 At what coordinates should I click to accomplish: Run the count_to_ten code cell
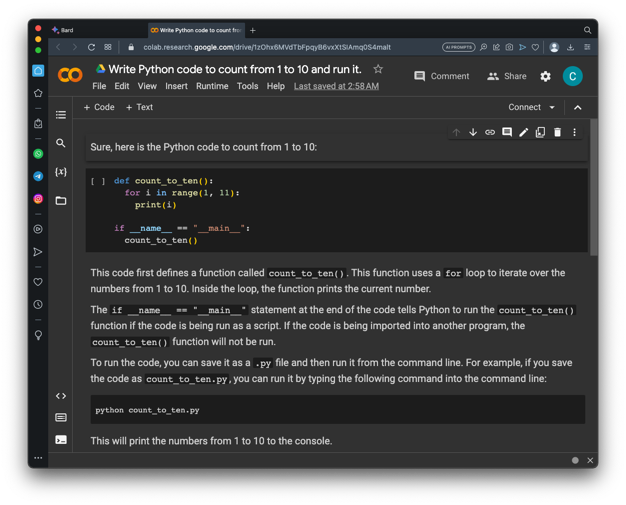98,182
